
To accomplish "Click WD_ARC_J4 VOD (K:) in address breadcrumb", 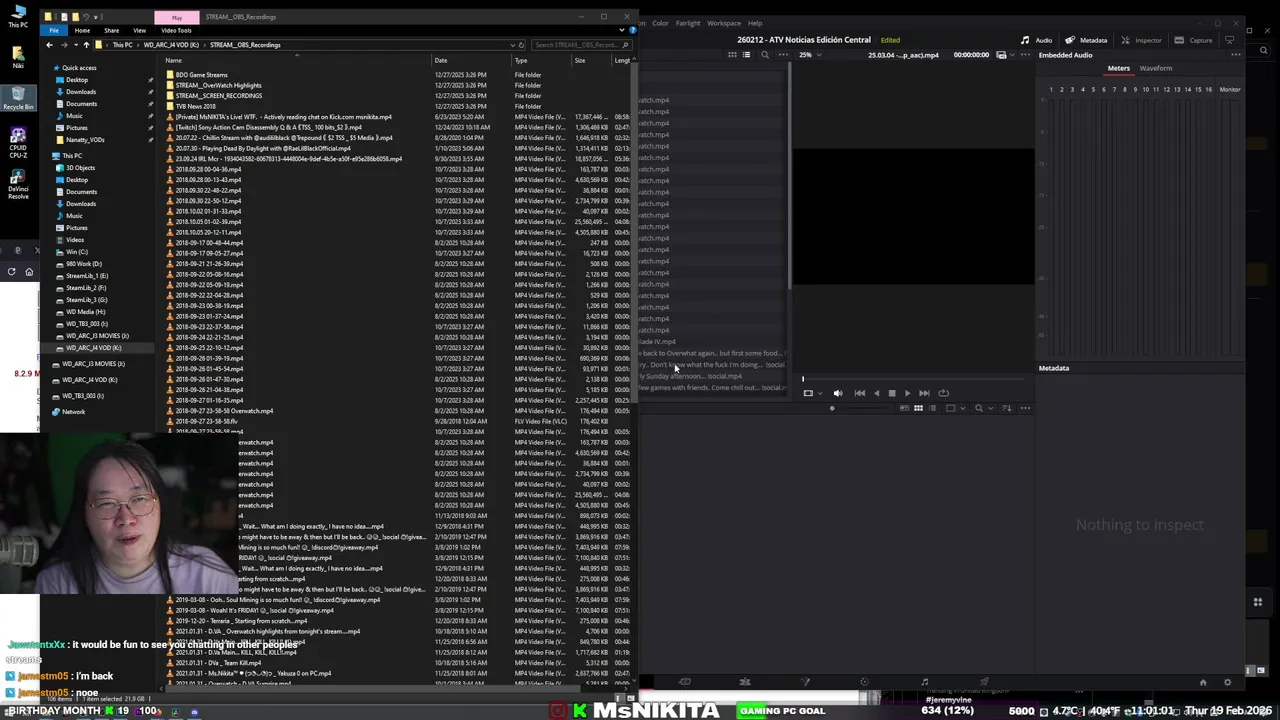I will pos(171,45).
